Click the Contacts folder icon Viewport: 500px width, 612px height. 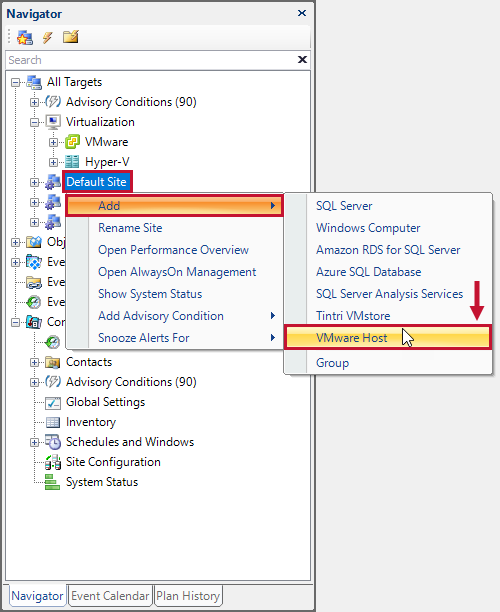click(x=53, y=362)
